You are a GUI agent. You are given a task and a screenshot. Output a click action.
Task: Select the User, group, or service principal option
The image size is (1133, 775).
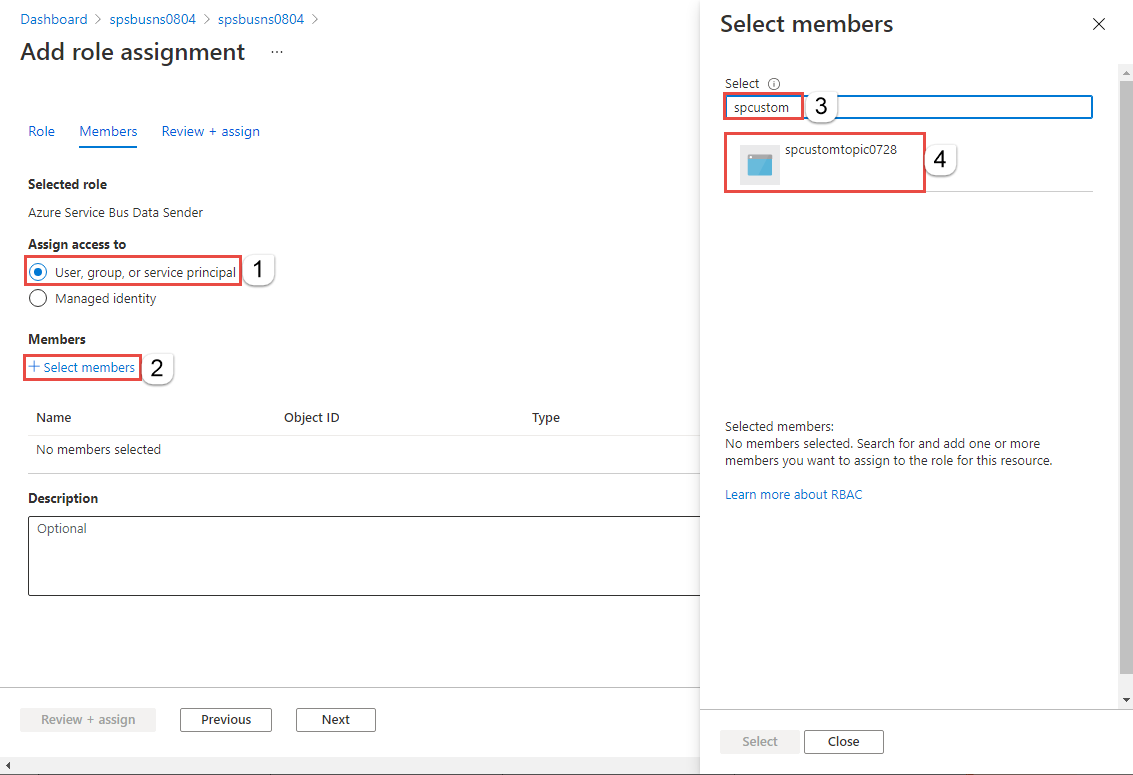click(x=37, y=270)
